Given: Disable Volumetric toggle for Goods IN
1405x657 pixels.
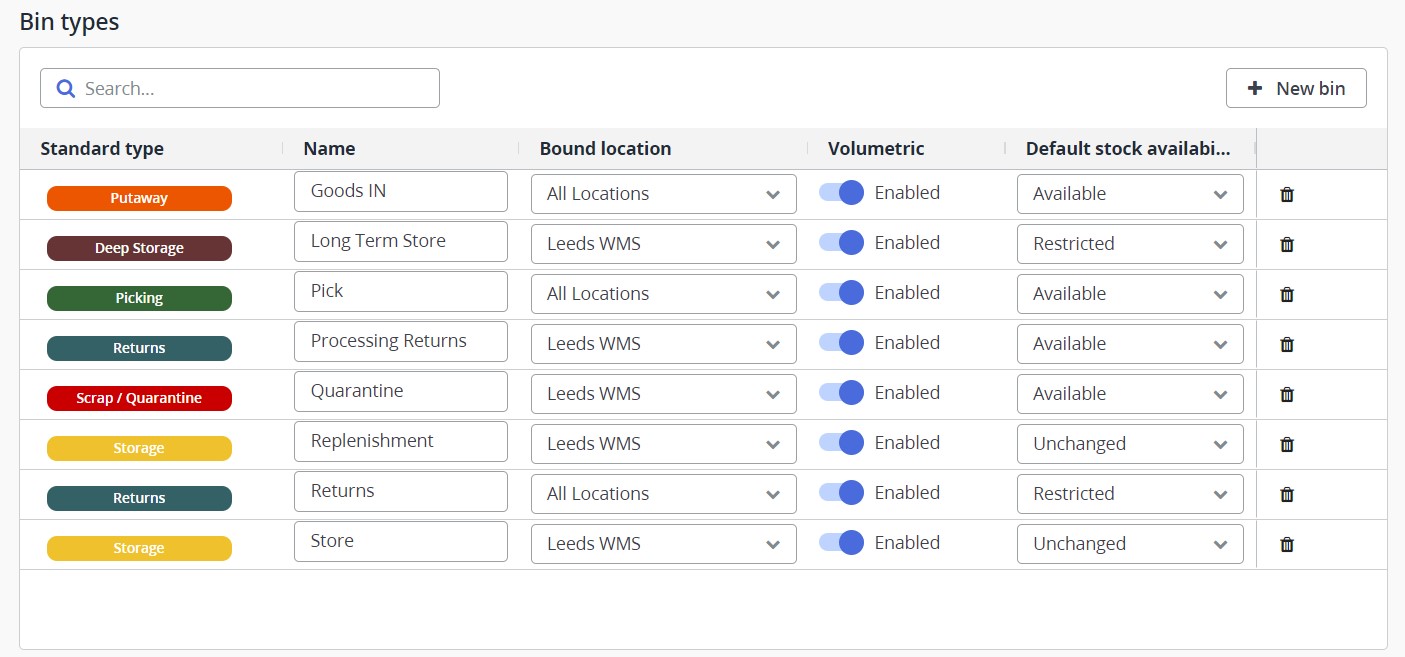Looking at the screenshot, I should 841,193.
